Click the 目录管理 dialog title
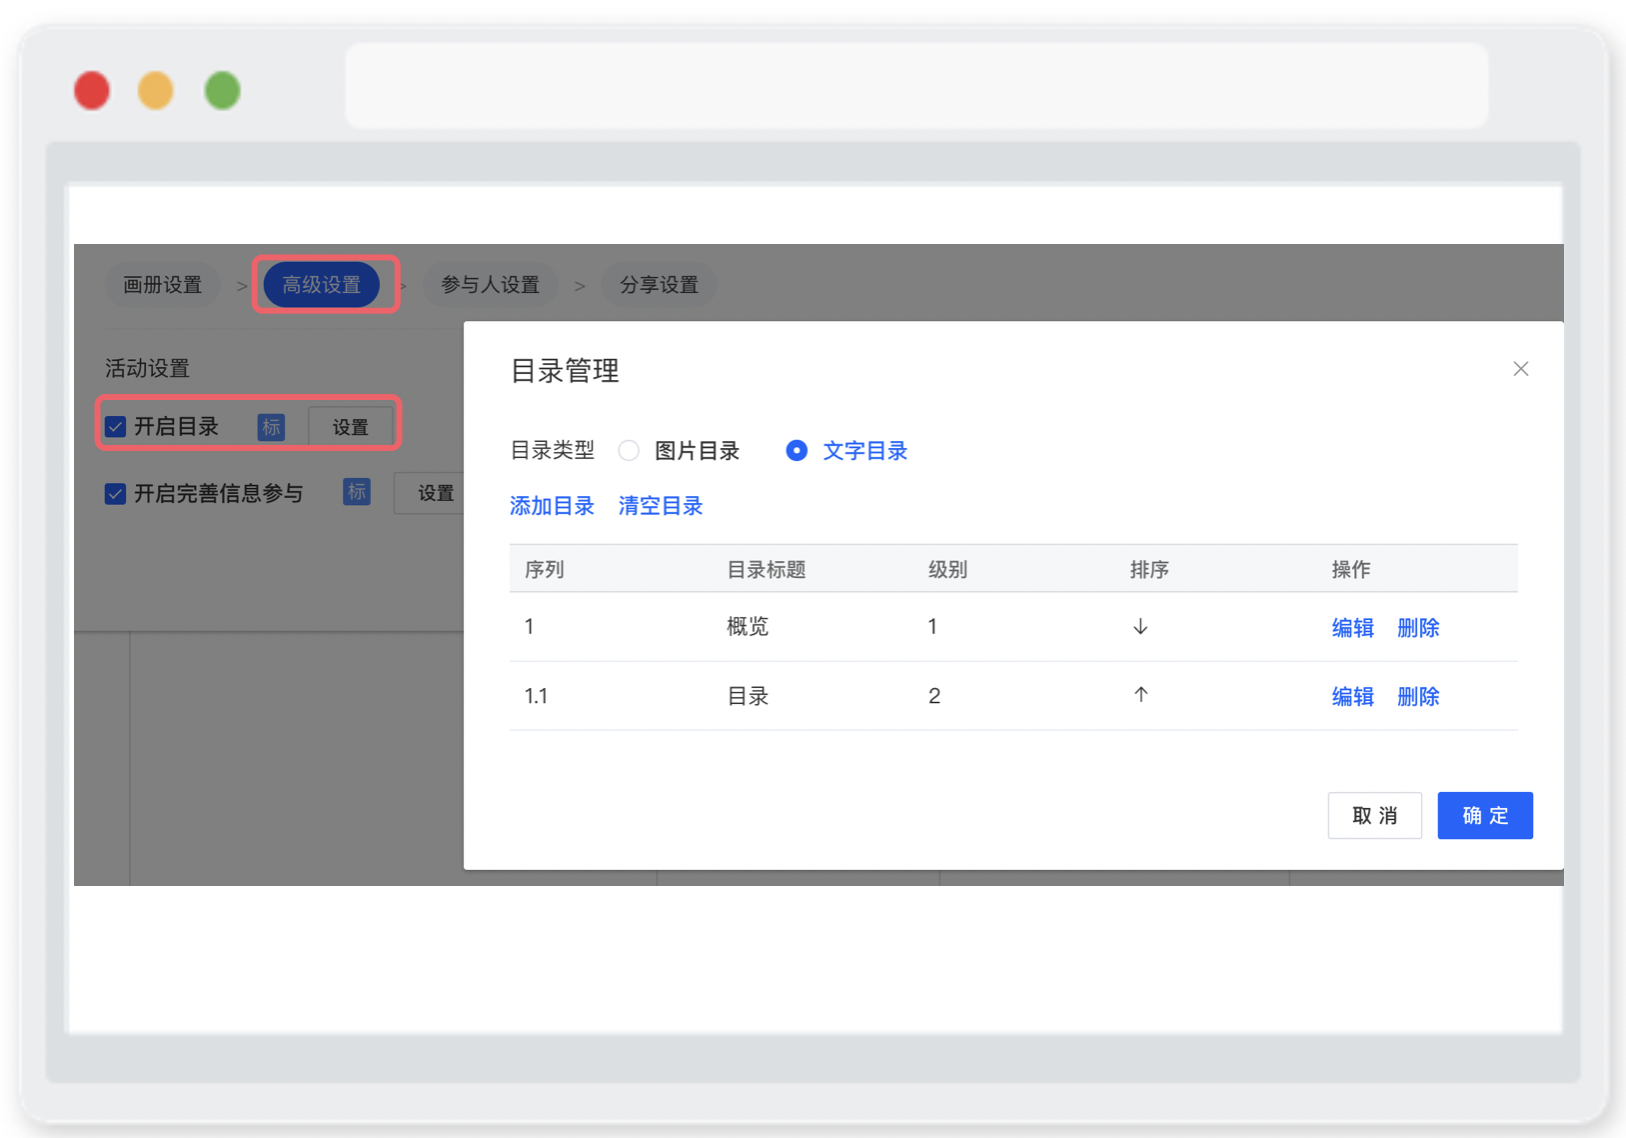The height and width of the screenshot is (1138, 1626). 565,371
